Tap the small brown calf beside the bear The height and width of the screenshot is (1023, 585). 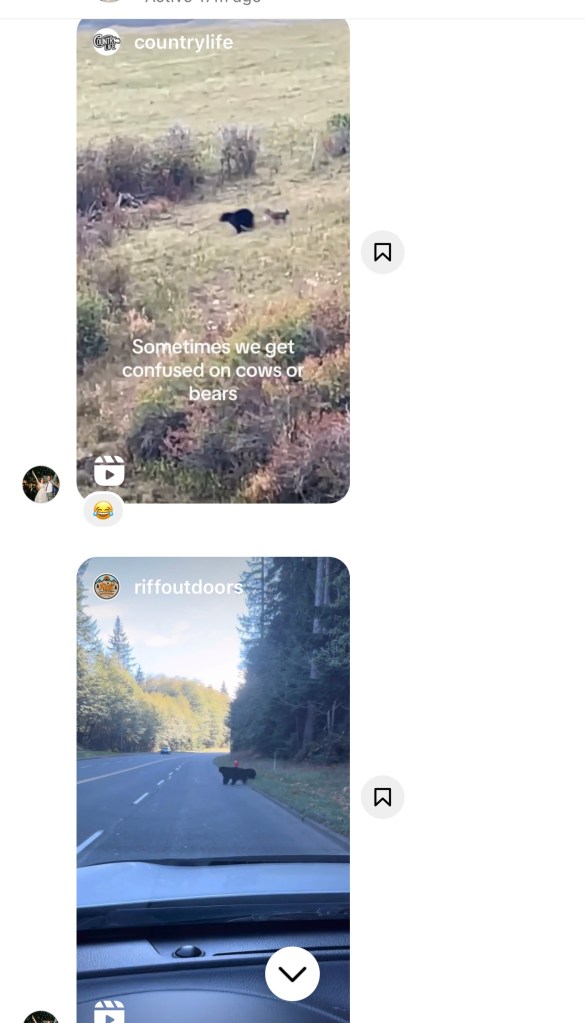(277, 215)
